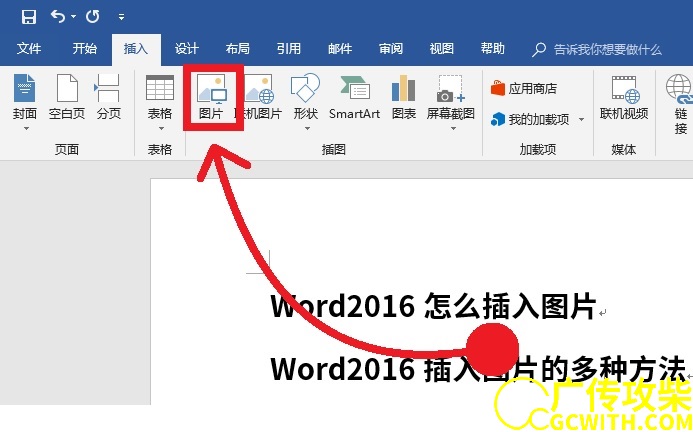This screenshot has height=432, width=693.
Task: Open Customize Quick Access Toolbar dropdown
Action: click(121, 17)
